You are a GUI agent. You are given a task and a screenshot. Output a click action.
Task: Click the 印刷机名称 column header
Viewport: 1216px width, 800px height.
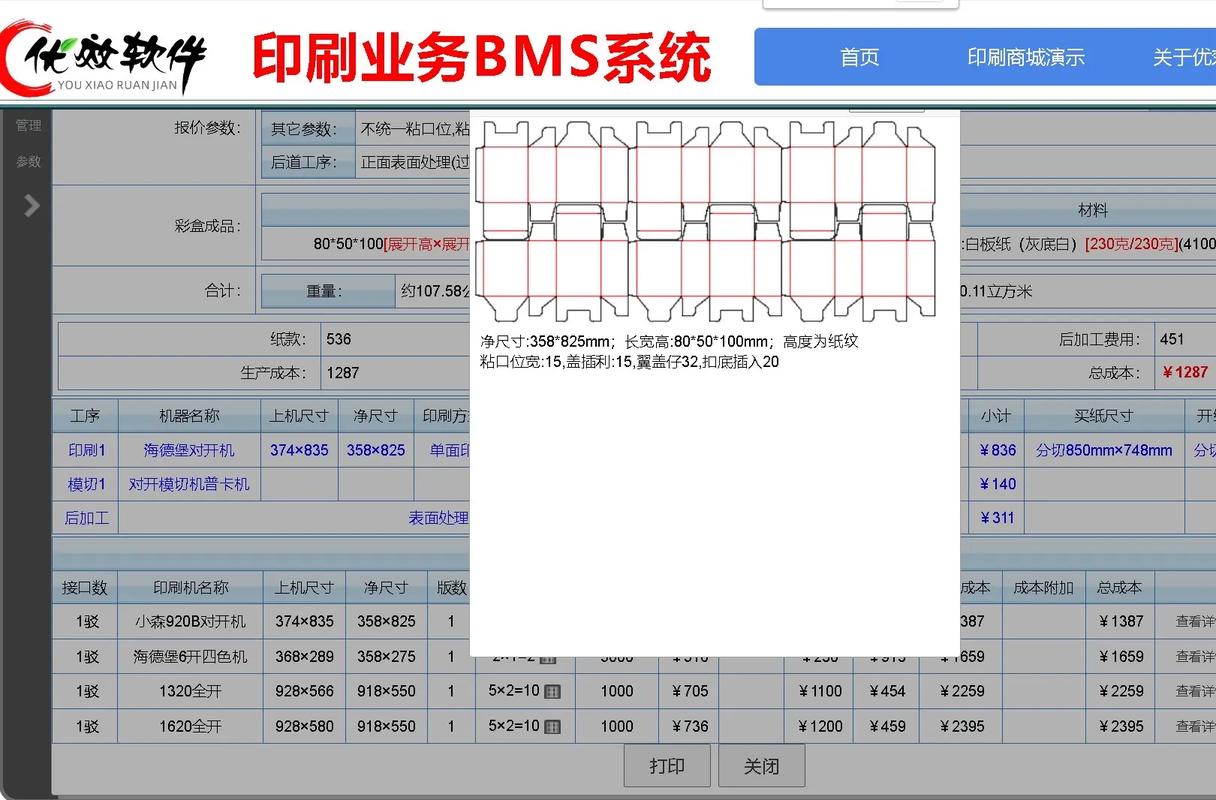[190, 588]
